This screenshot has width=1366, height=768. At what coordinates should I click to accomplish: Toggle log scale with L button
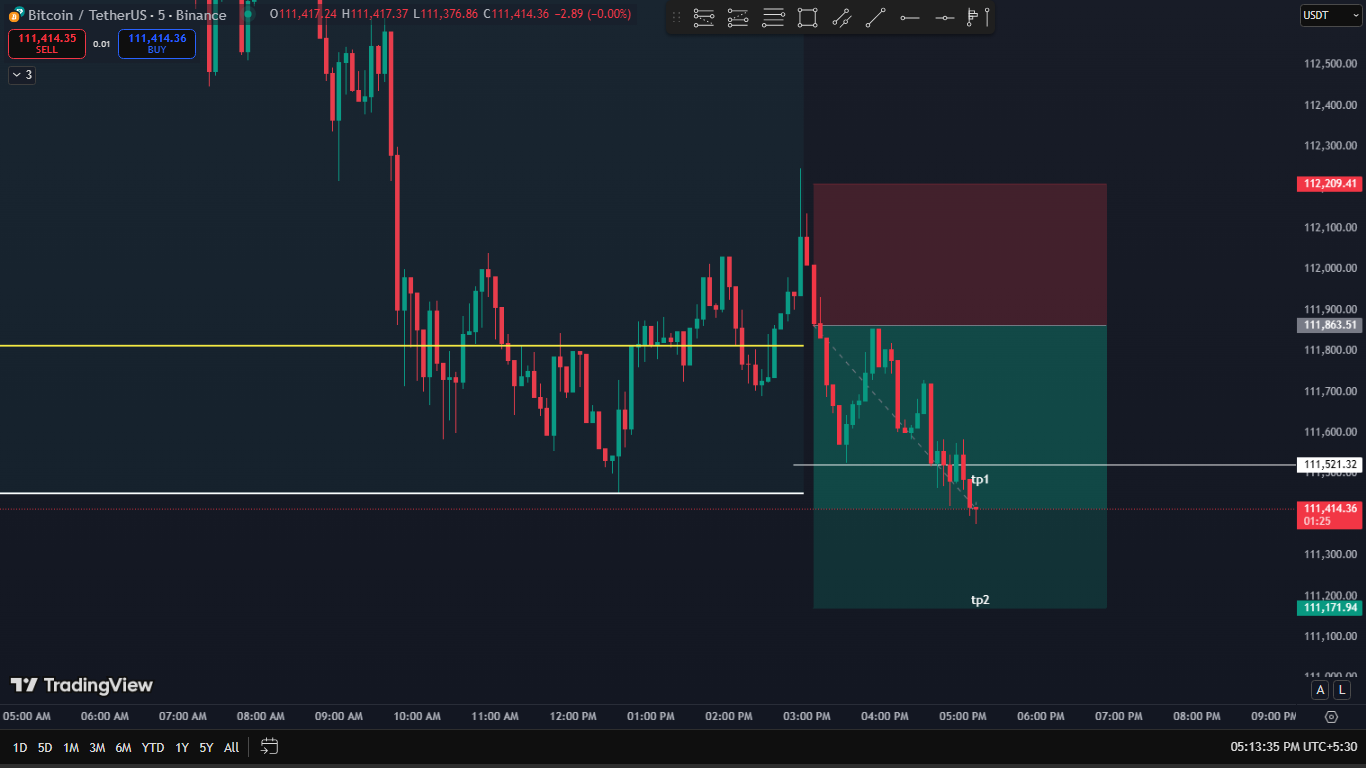pyautogui.click(x=1341, y=690)
